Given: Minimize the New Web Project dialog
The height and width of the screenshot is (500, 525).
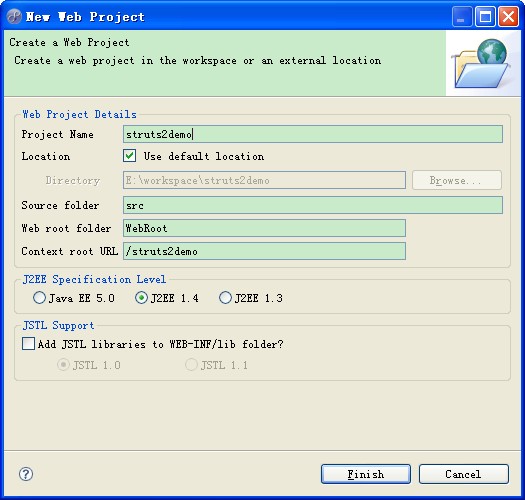Looking at the screenshot, I should tap(462, 16).
